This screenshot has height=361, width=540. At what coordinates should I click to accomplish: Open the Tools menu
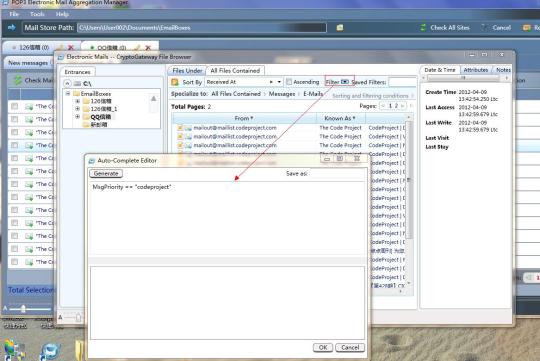click(37, 14)
